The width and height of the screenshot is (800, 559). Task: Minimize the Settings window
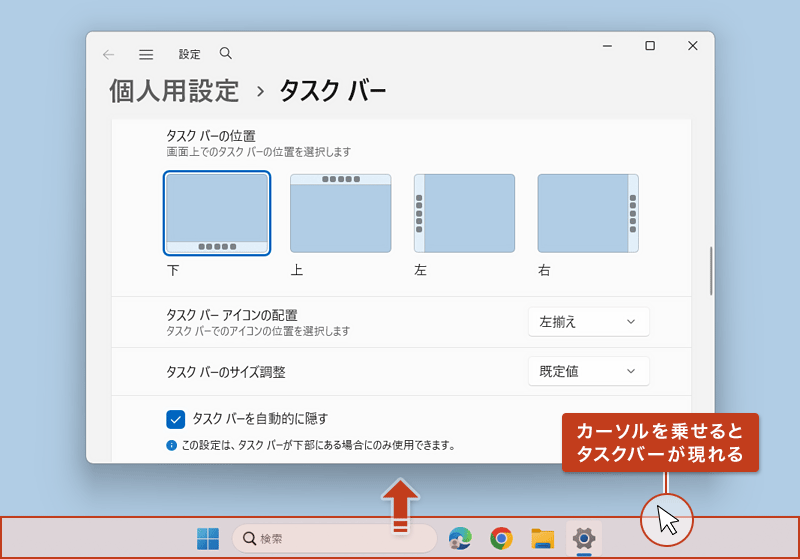[x=607, y=46]
